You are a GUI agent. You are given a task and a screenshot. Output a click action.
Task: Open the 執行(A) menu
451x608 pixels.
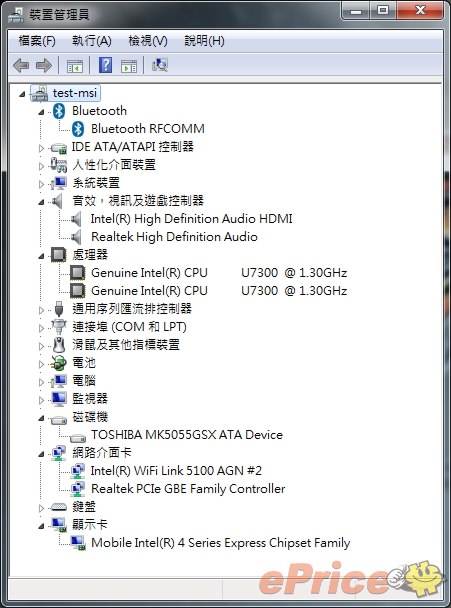92,41
